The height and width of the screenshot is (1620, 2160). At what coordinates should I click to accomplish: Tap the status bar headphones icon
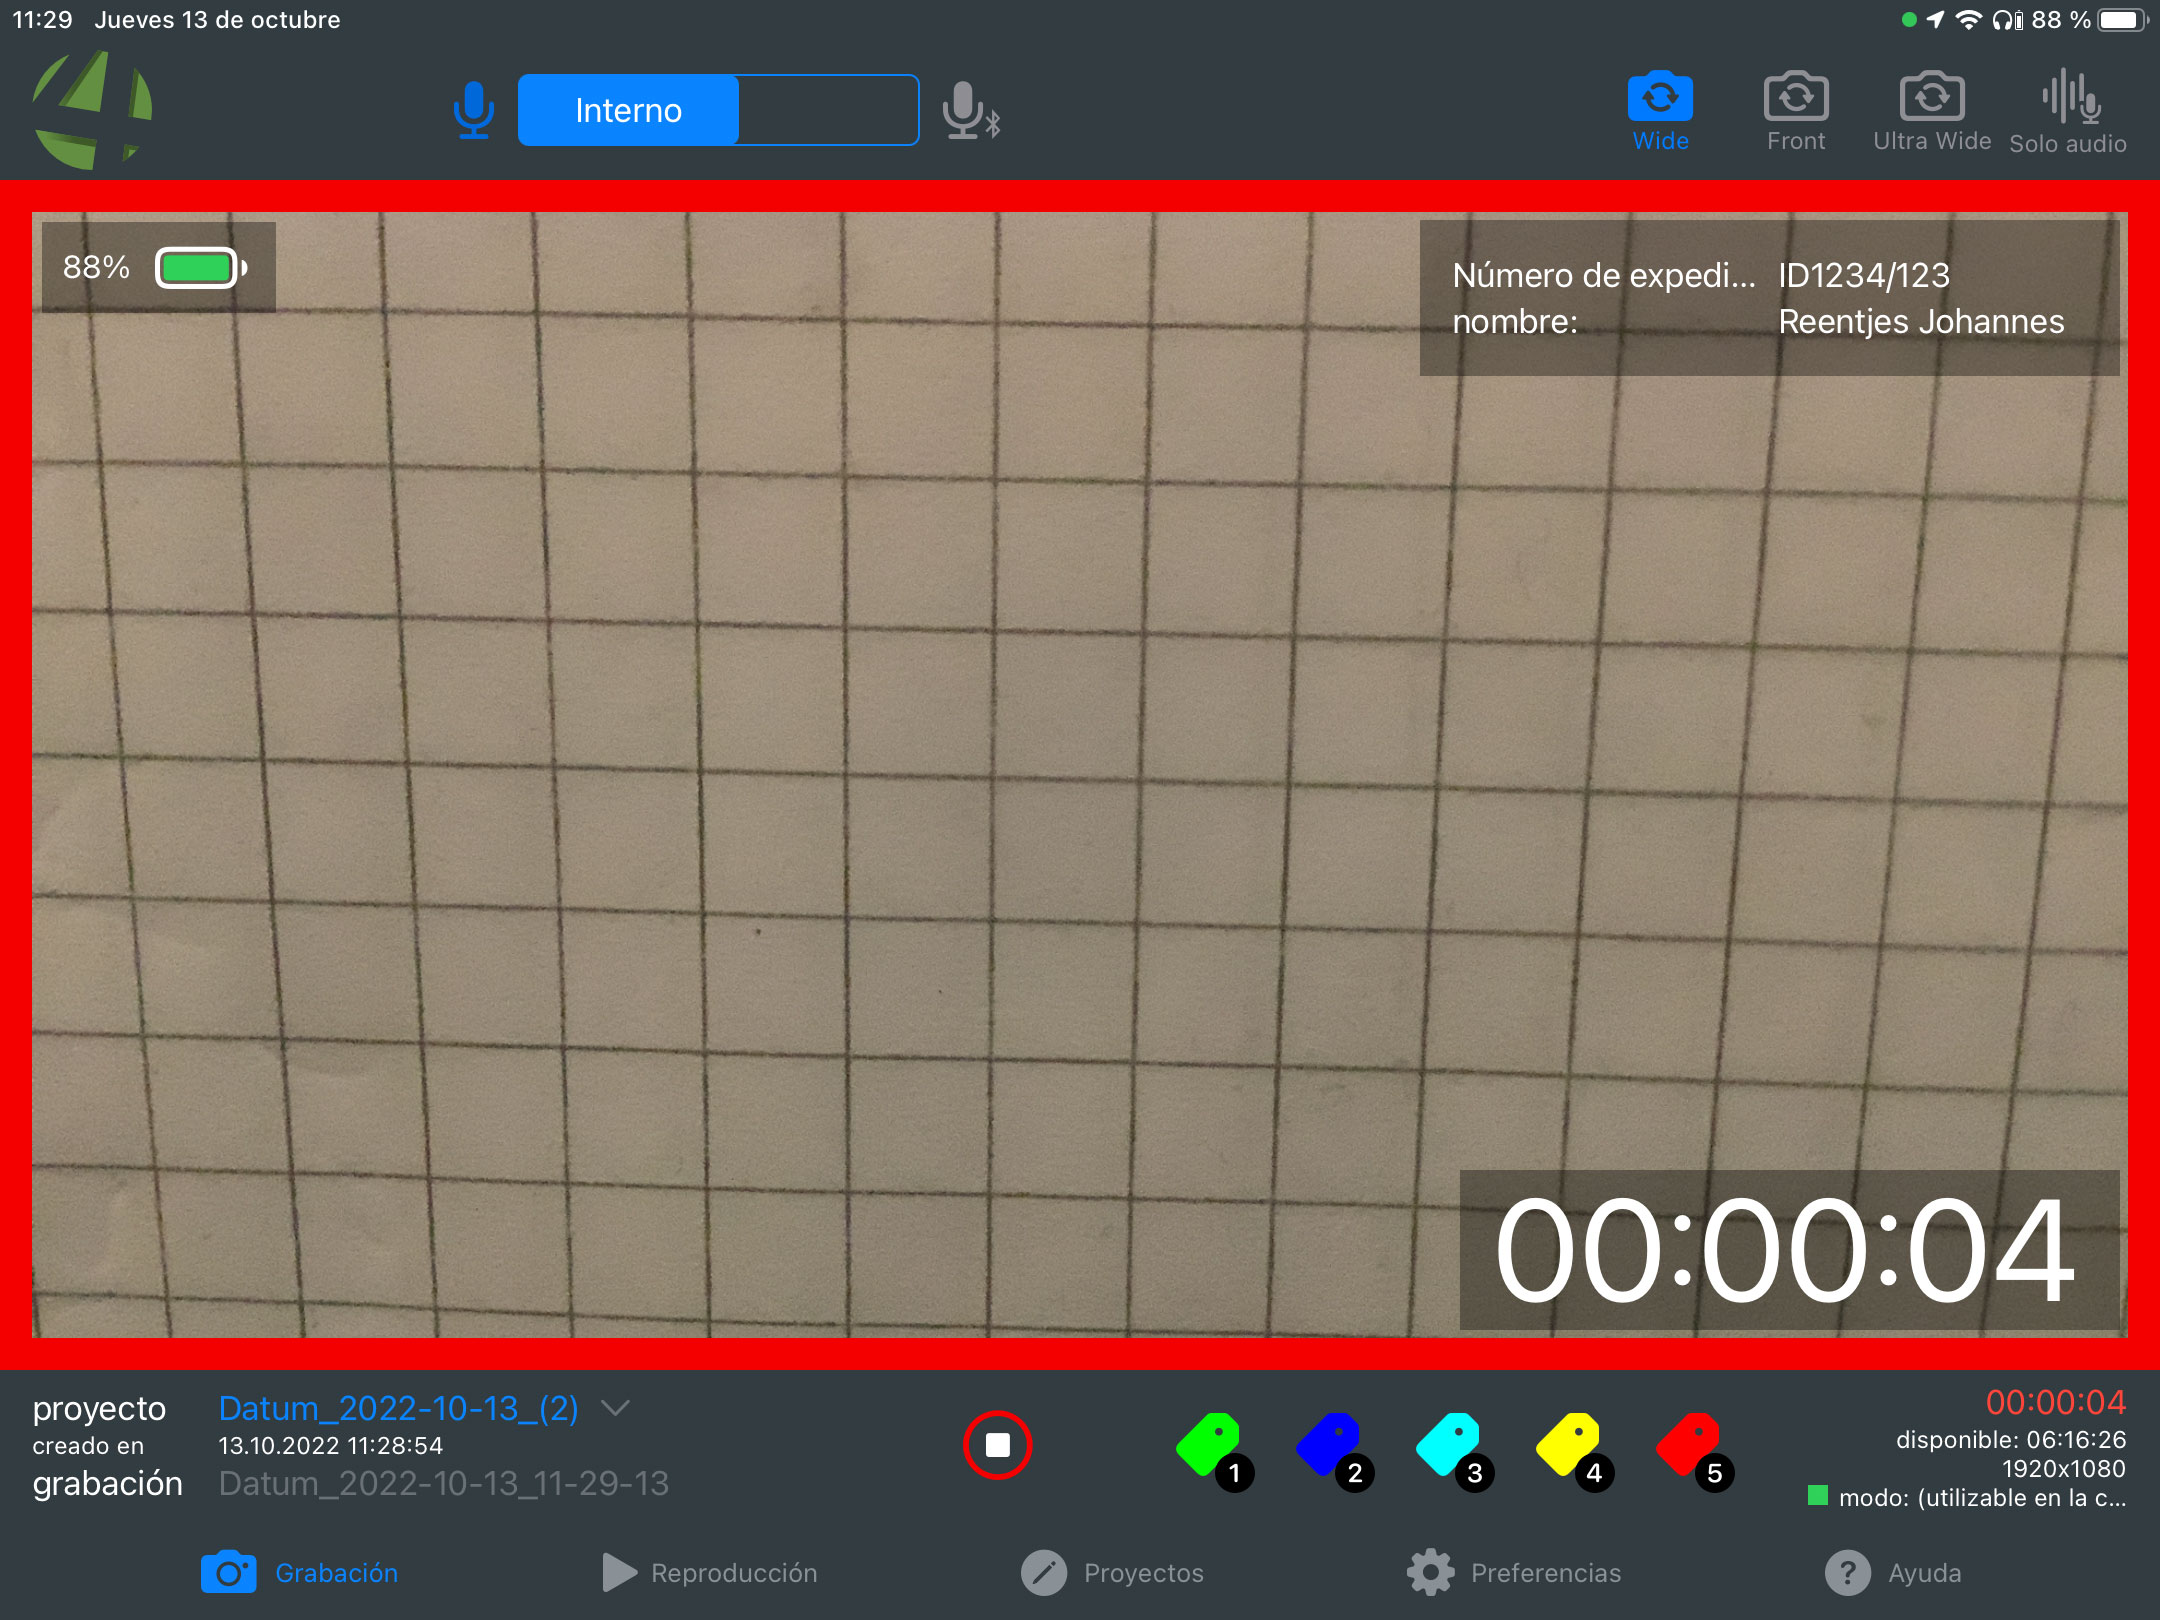coord(2007,20)
